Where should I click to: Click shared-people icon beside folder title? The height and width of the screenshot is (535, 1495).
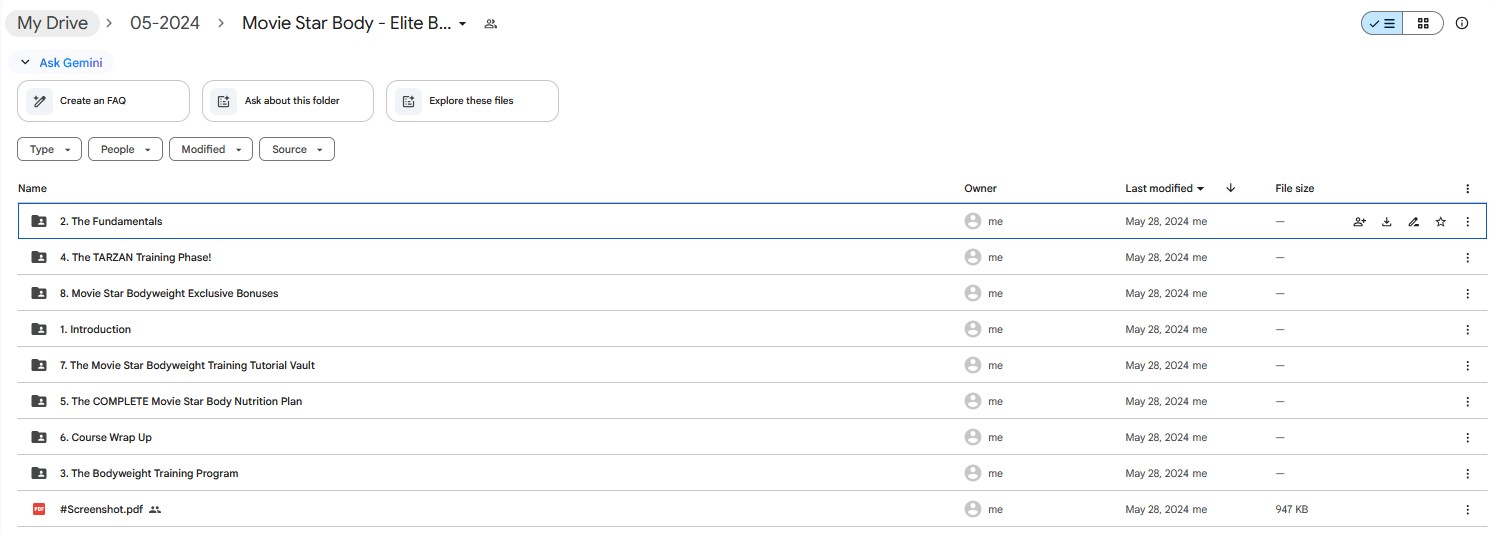(490, 23)
